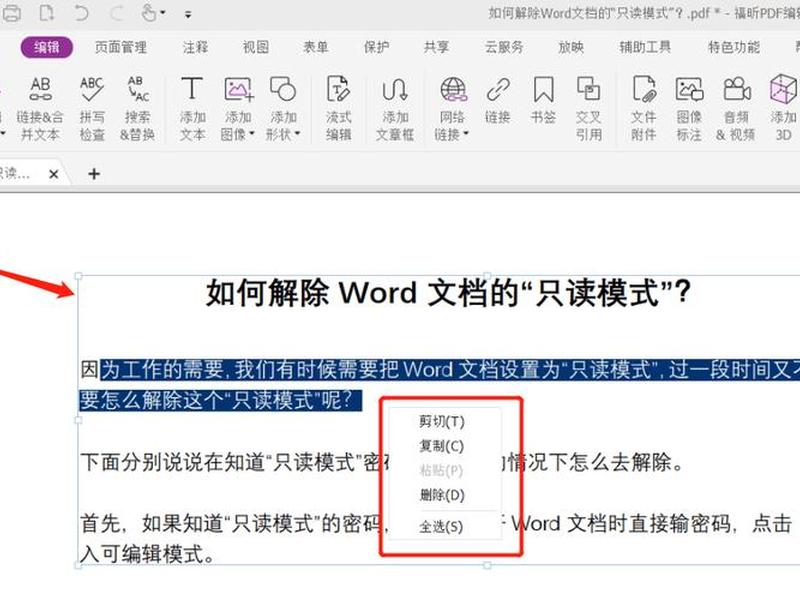Click the 添加图像 icon
Viewport: 800px width, 600px height.
point(238,89)
